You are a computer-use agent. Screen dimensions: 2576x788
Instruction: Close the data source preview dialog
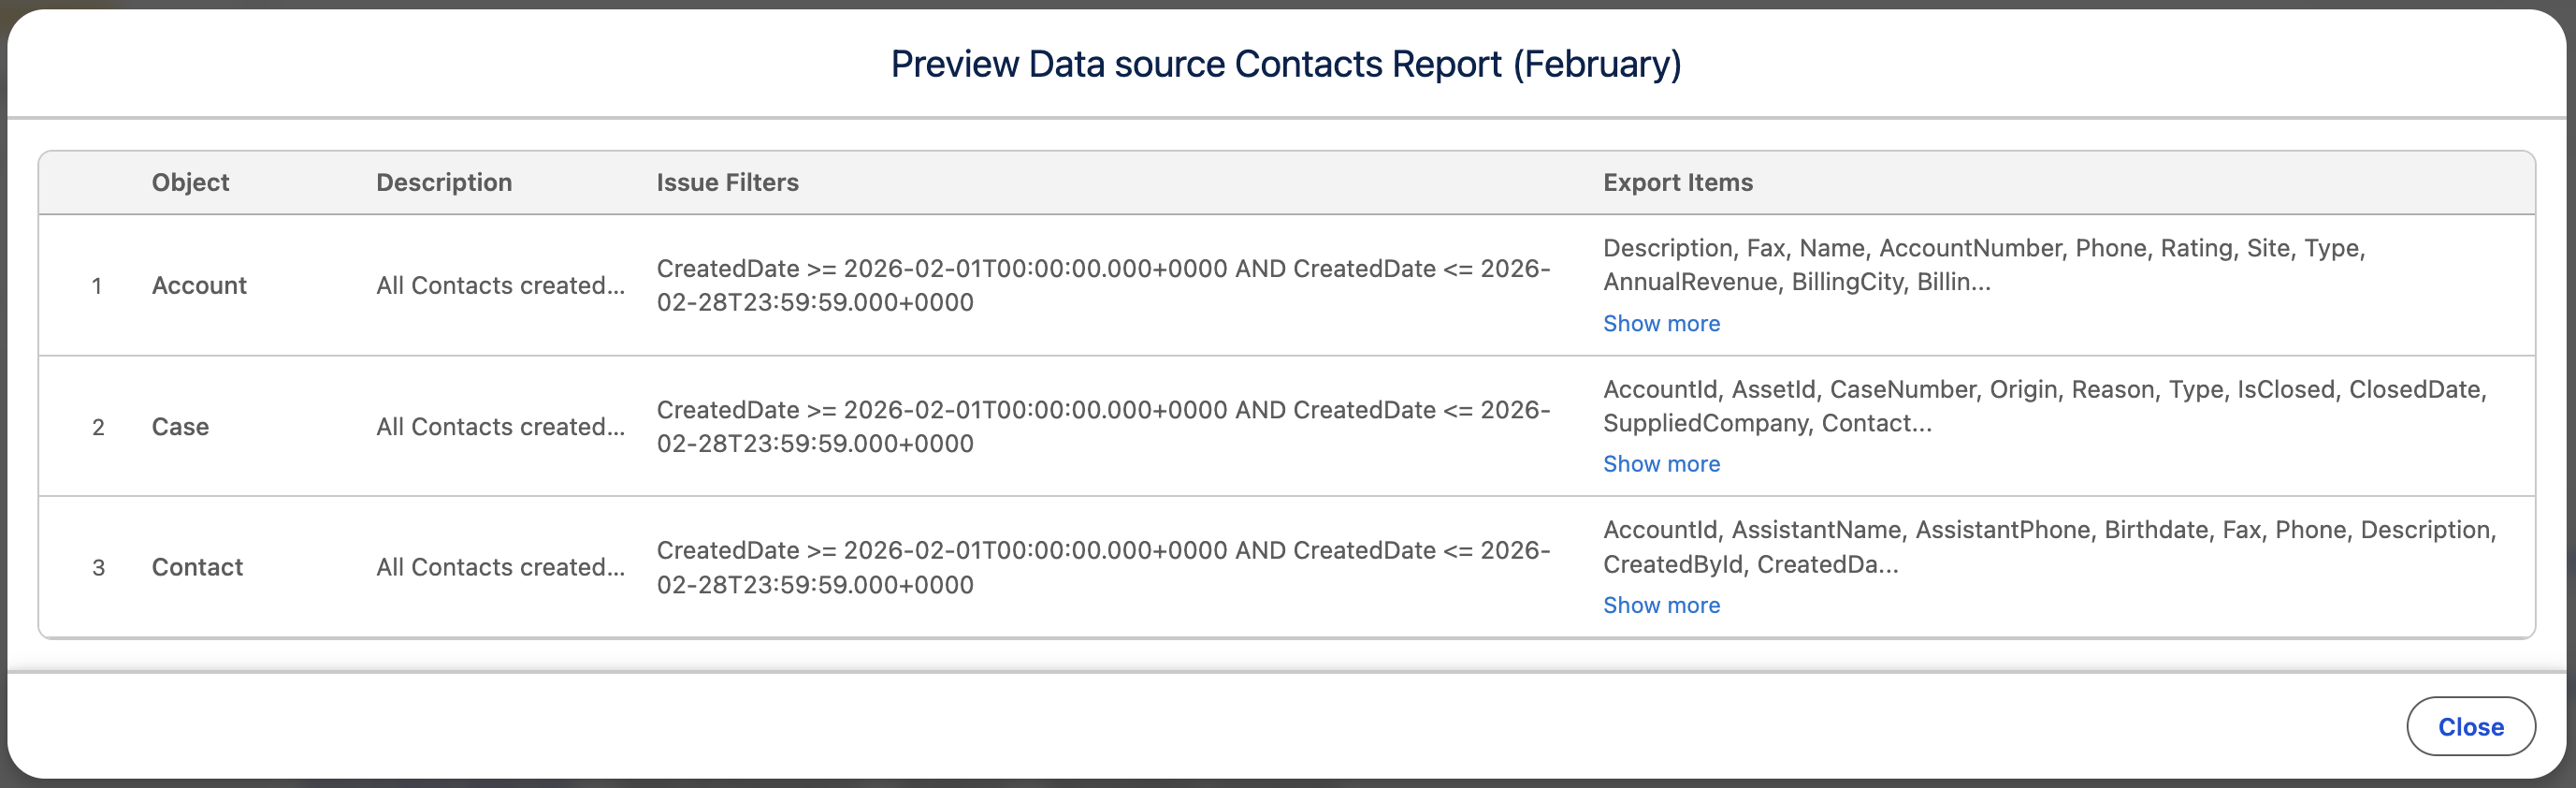pos(2469,727)
